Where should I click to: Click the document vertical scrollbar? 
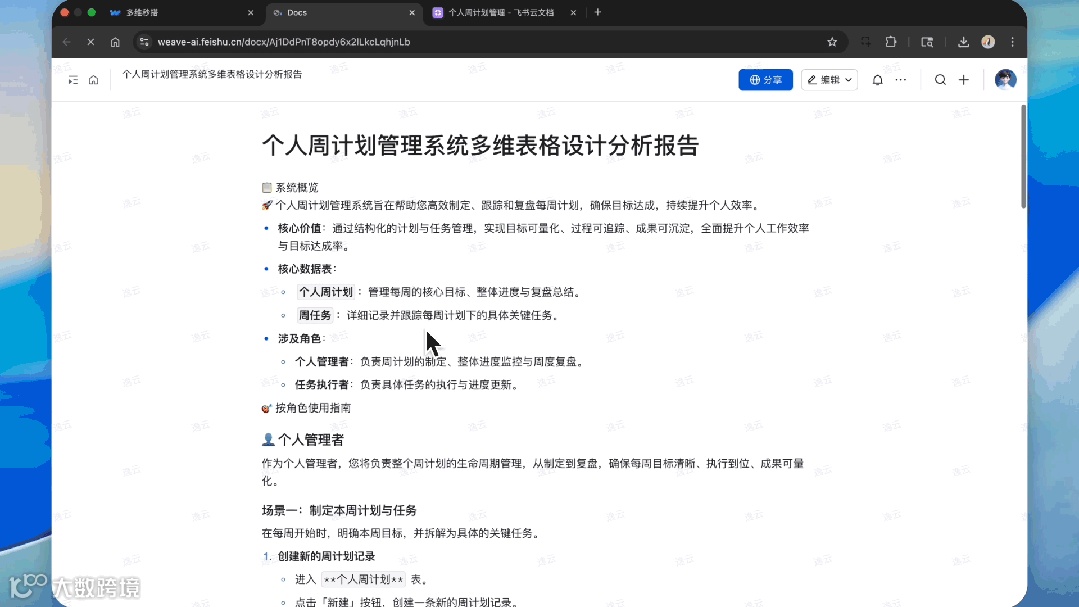pos(1023,157)
